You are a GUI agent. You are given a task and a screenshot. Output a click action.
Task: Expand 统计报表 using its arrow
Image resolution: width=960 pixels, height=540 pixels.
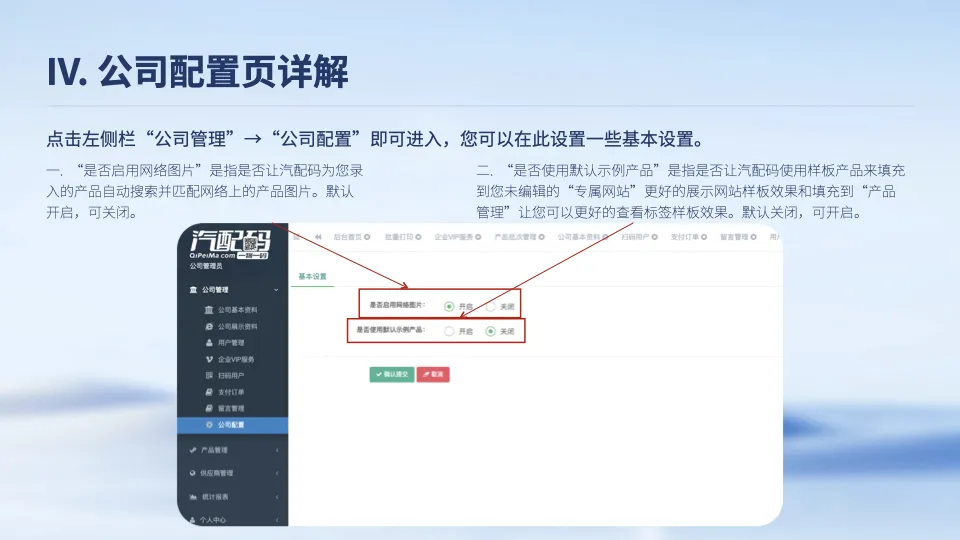point(277,497)
